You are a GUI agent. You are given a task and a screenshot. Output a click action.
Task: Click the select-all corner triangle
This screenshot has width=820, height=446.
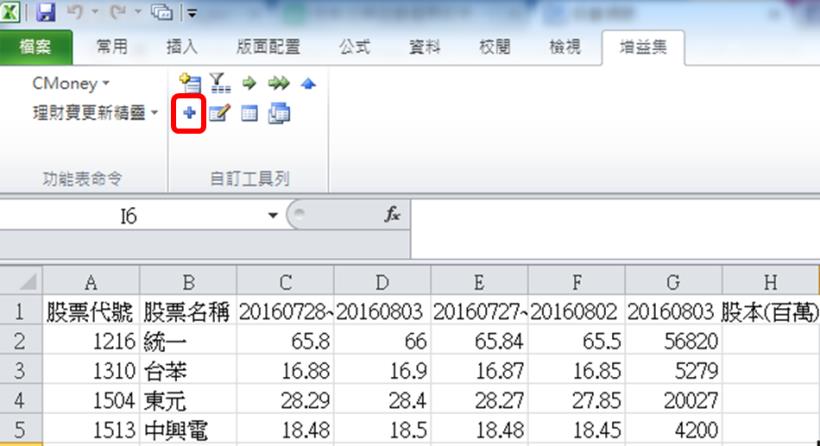tap(21, 281)
